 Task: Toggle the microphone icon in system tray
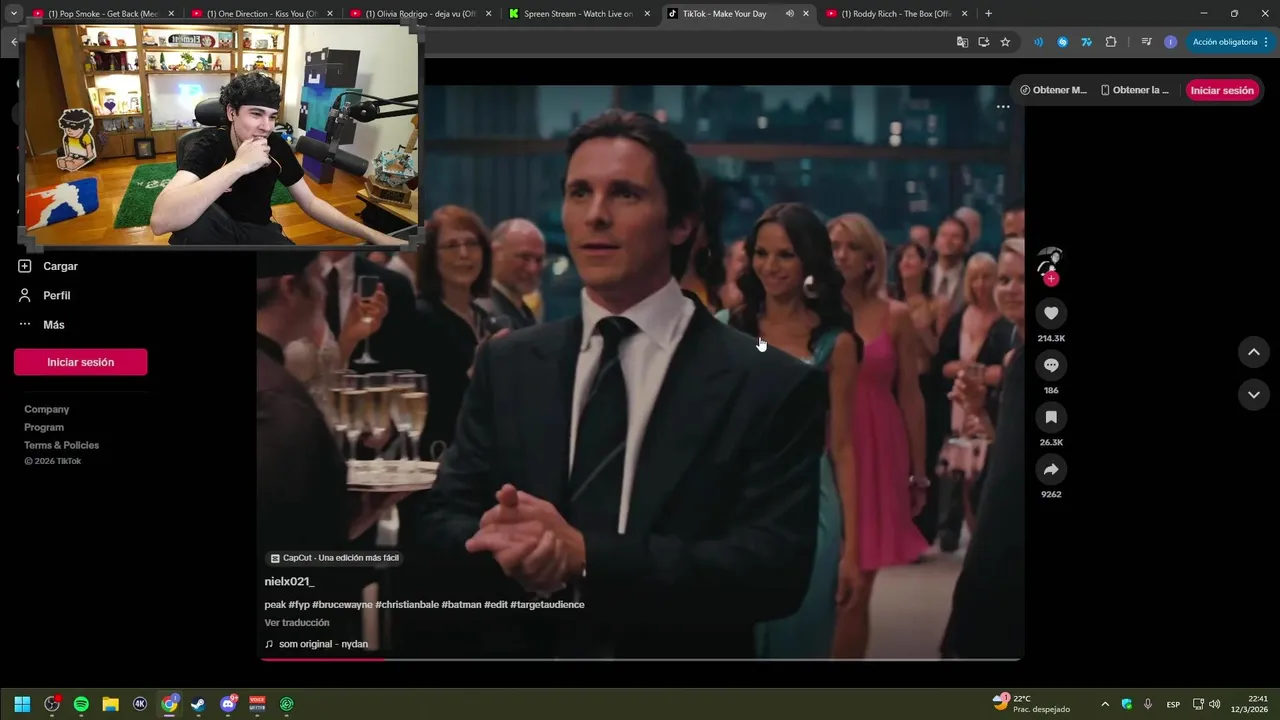(1148, 704)
